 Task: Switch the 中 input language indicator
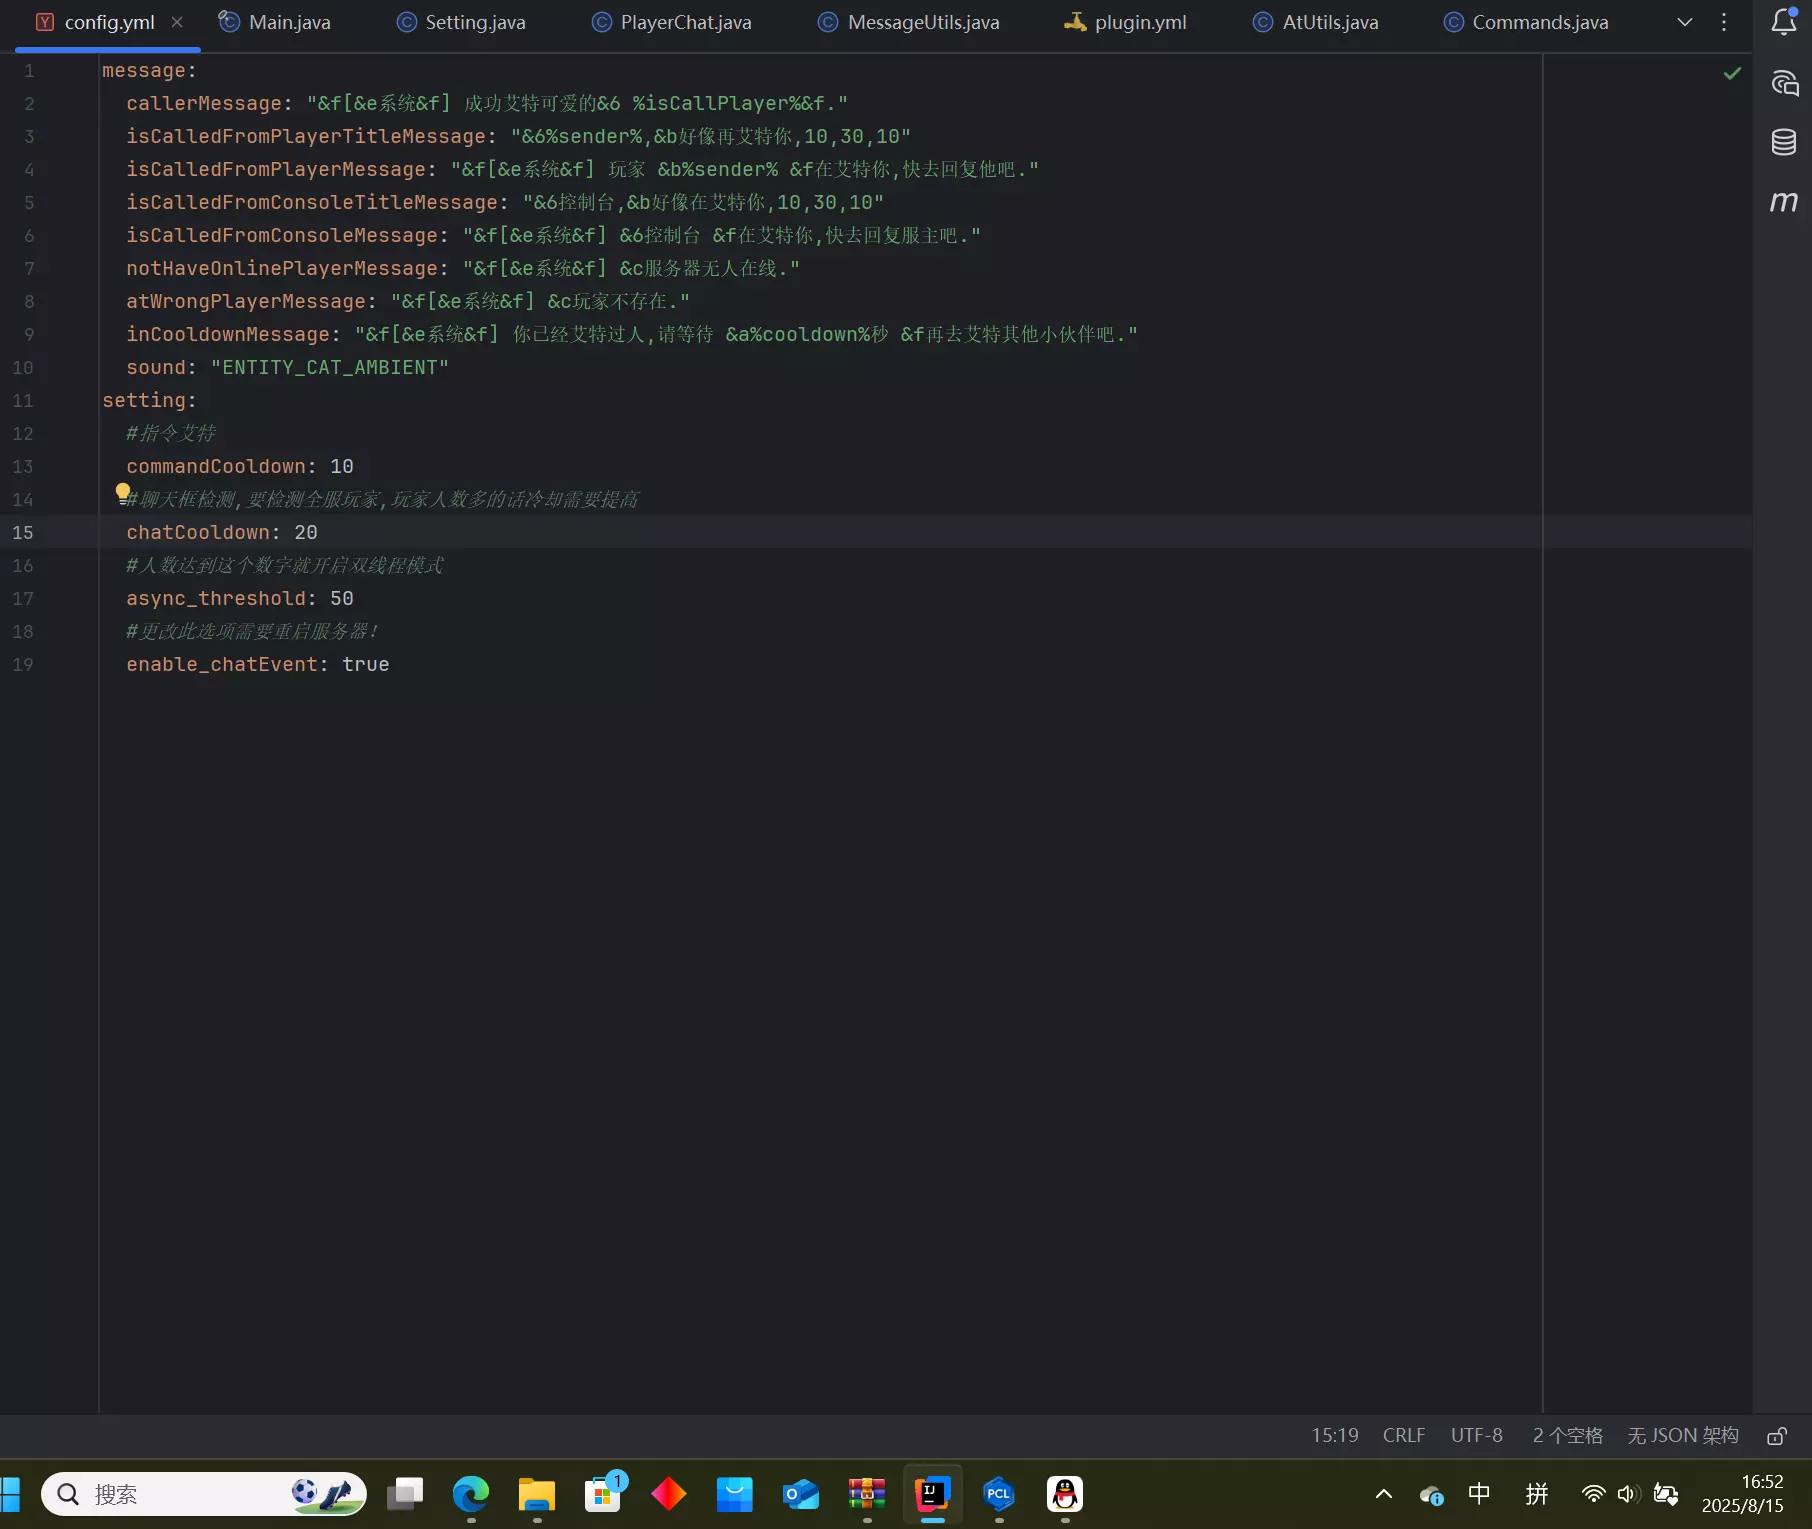pos(1479,1494)
